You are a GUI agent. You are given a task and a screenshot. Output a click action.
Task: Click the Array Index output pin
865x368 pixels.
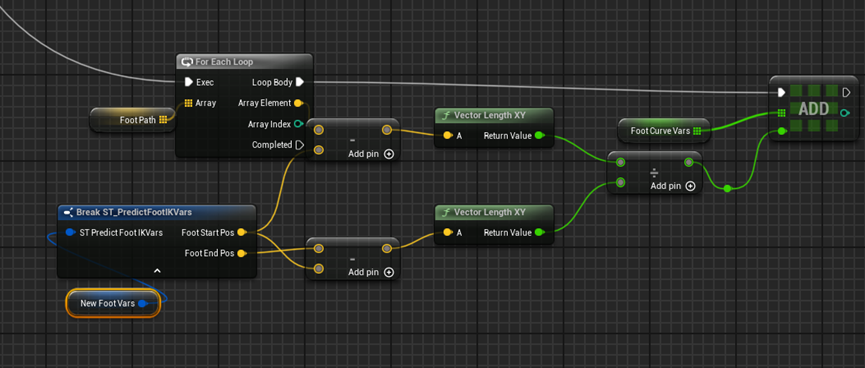pos(298,124)
